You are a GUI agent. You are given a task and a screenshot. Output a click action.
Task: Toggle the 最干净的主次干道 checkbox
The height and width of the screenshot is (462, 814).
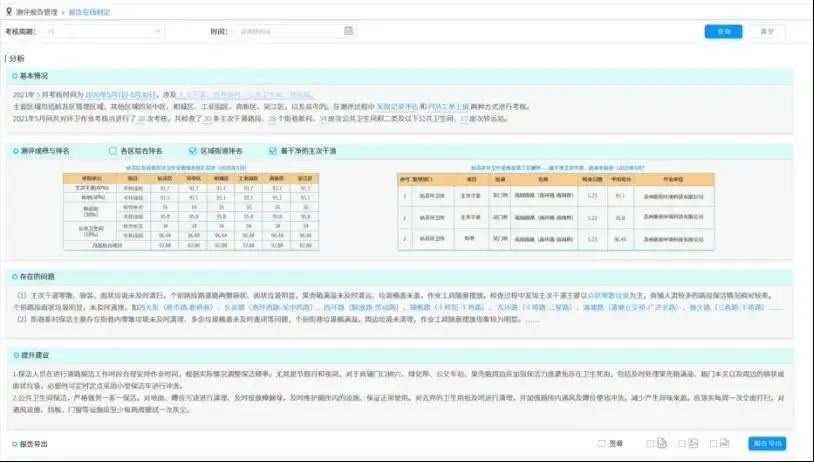(273, 151)
